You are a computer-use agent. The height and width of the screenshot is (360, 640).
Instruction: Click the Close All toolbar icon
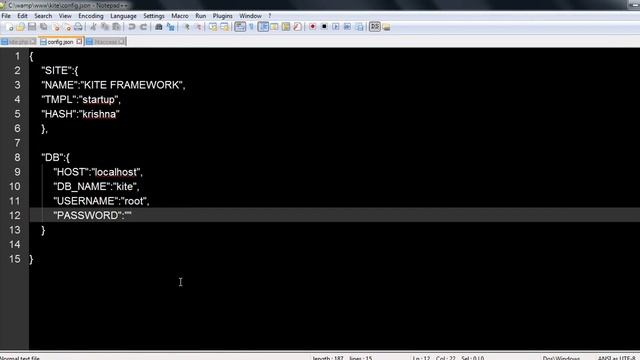[x=67, y=27]
